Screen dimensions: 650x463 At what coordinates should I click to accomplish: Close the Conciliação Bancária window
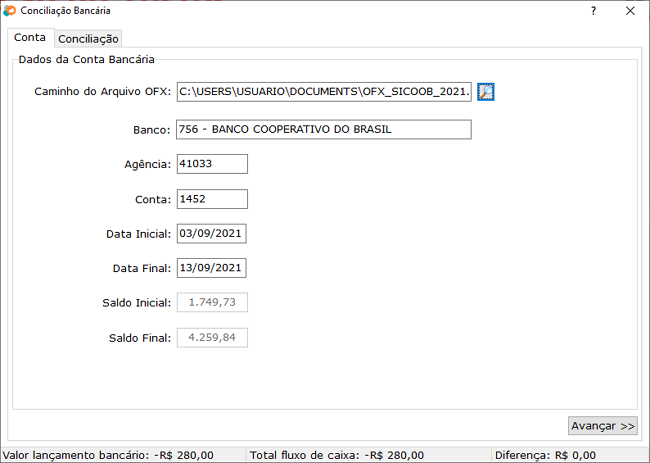tap(630, 11)
